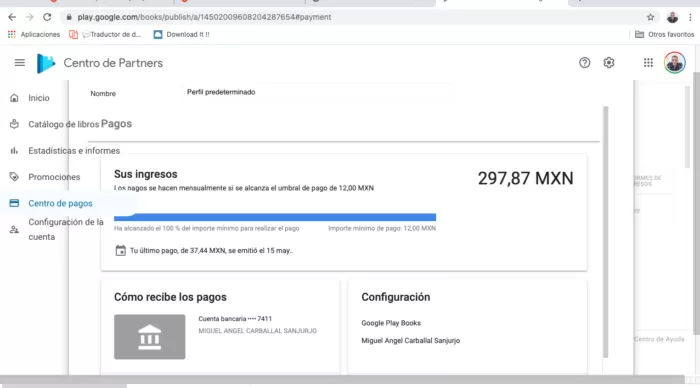Go back with the browser back arrow

[x=12, y=17]
